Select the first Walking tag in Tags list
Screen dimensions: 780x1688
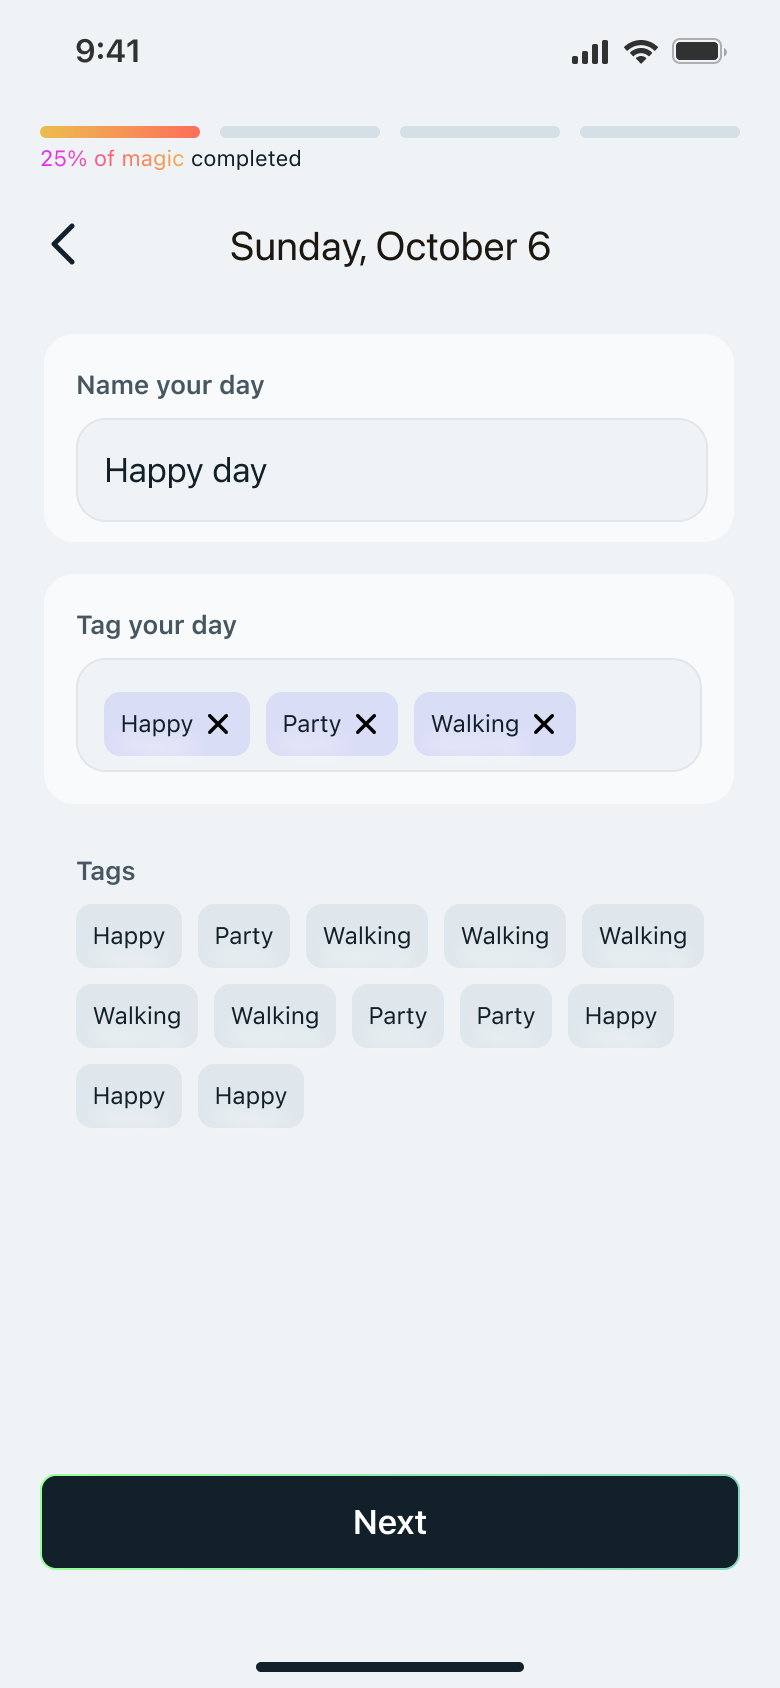(x=367, y=936)
